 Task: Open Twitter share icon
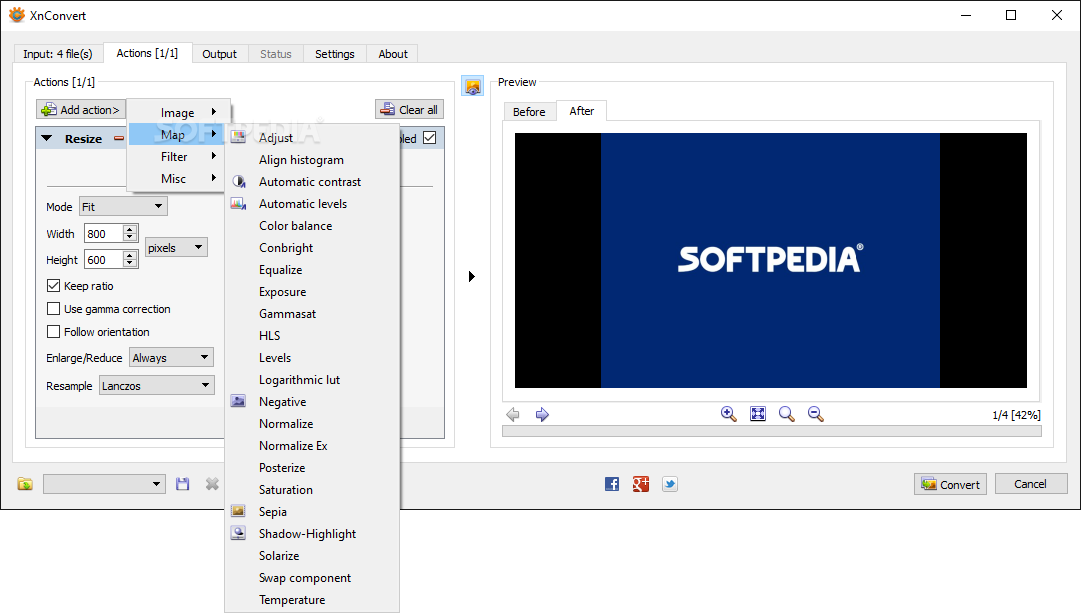[670, 484]
